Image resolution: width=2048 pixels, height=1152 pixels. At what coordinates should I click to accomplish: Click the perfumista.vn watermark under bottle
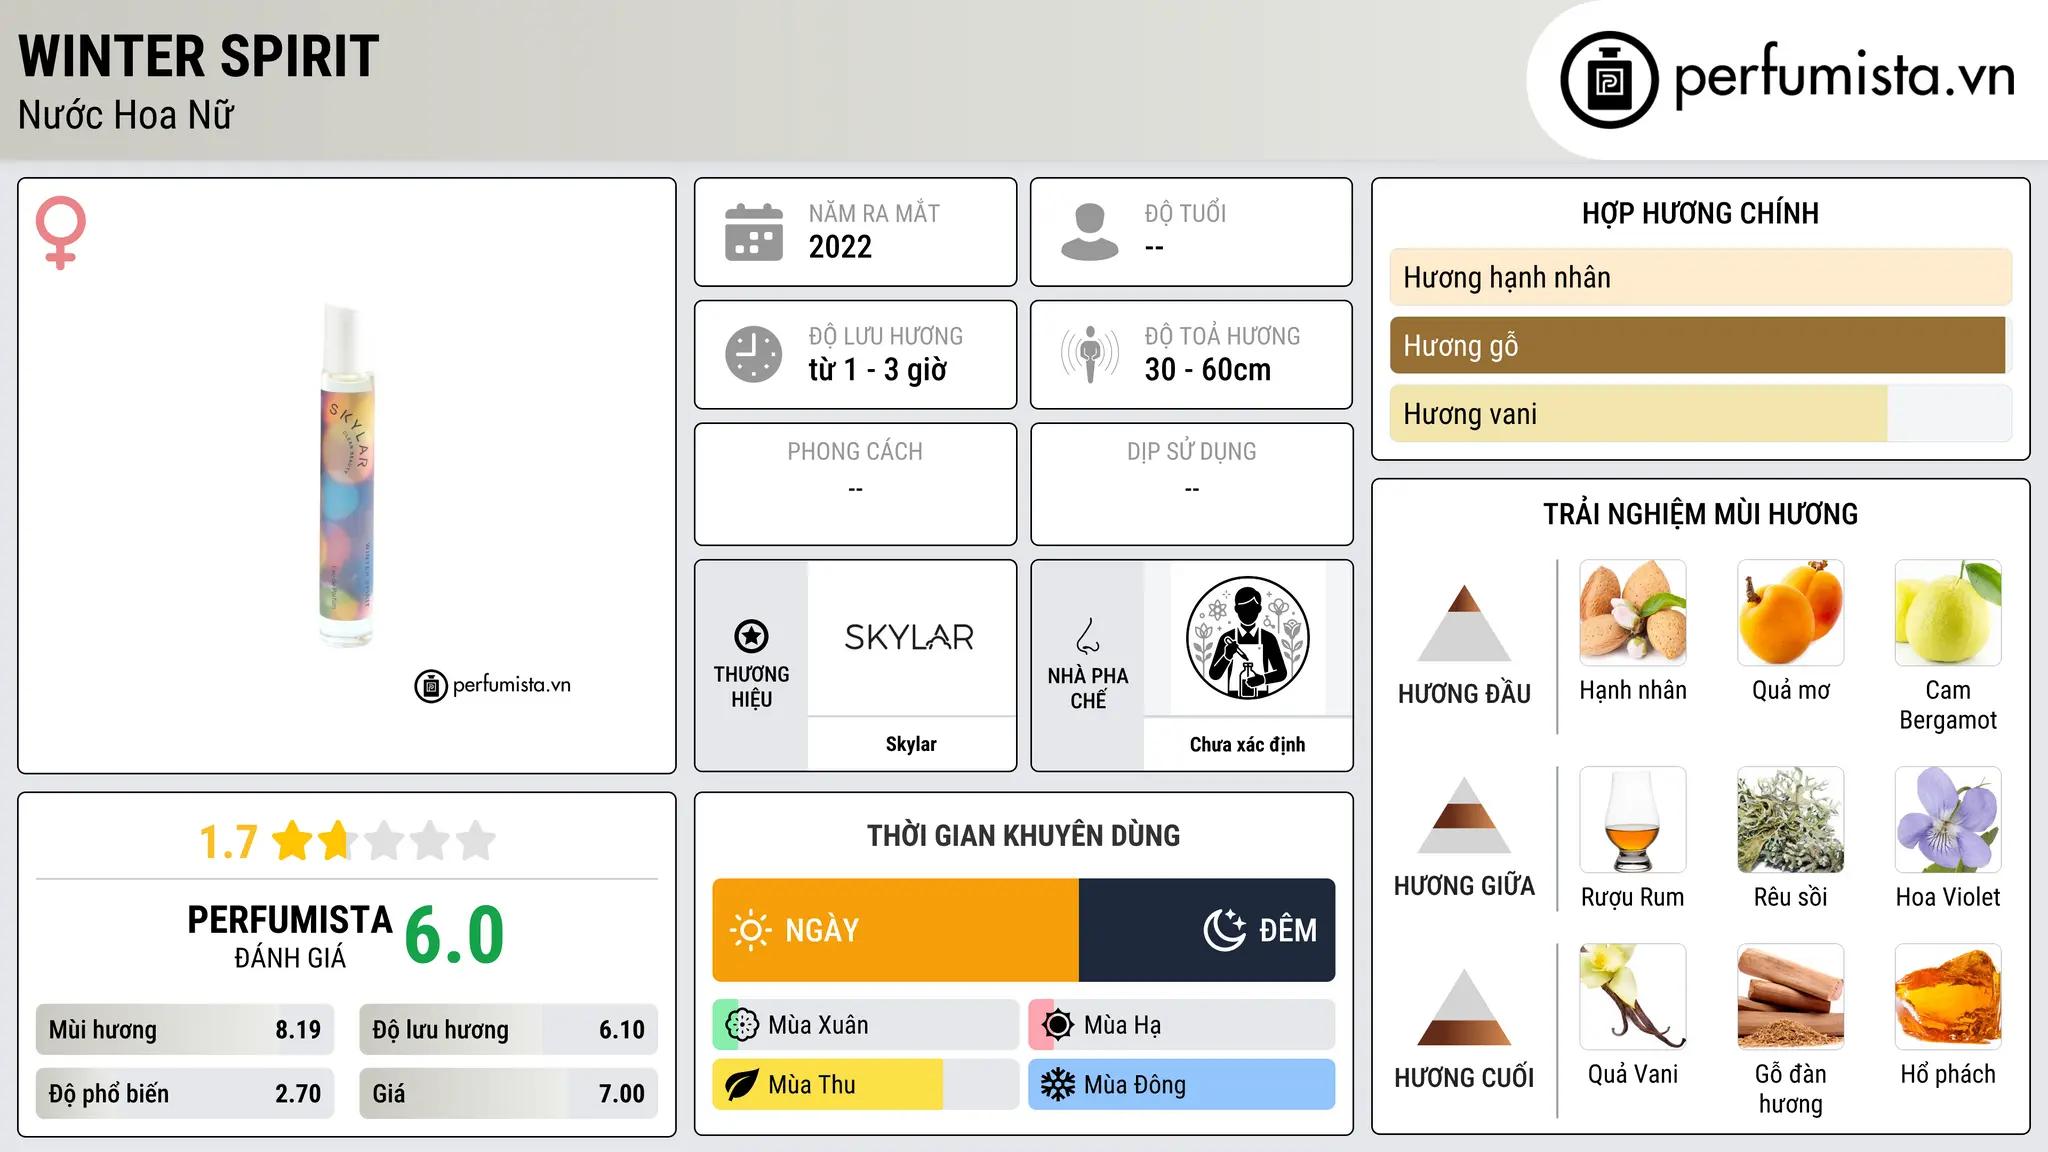tap(493, 686)
